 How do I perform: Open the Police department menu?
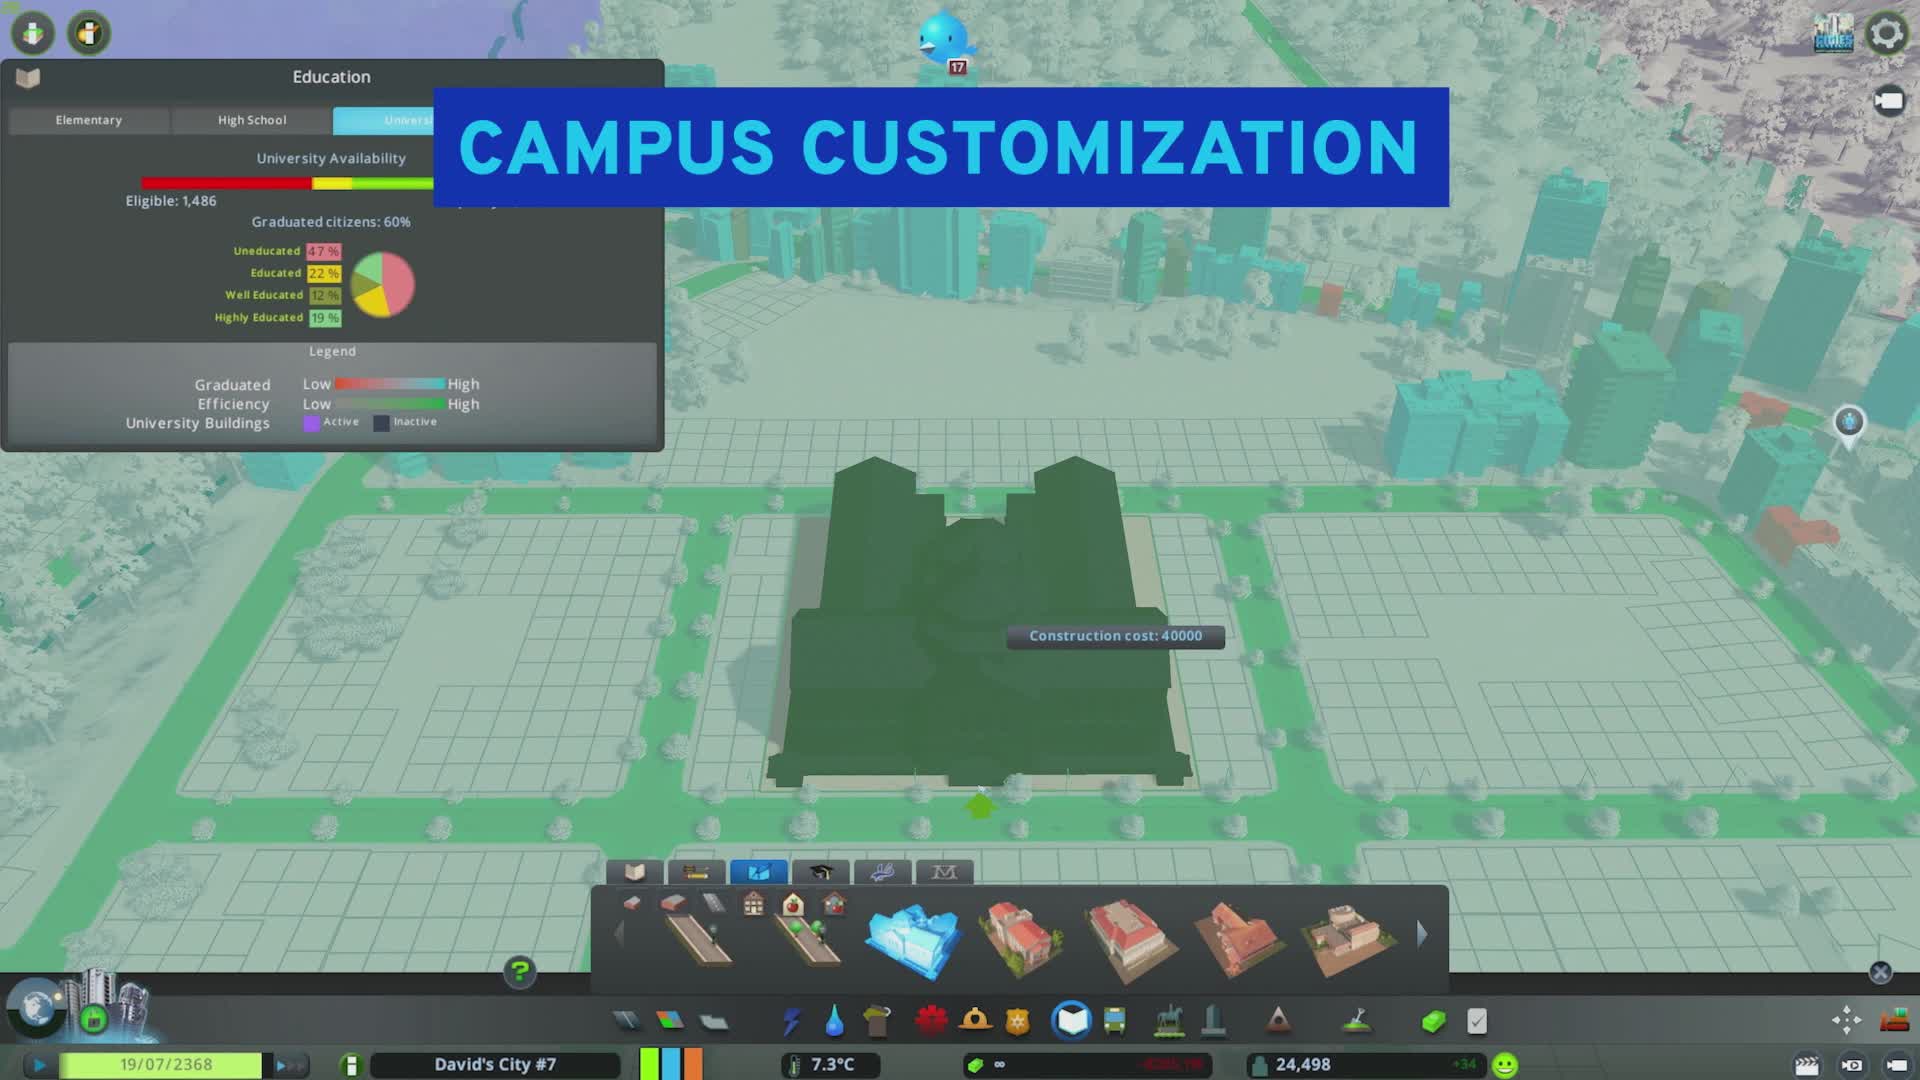pos(1017,1021)
